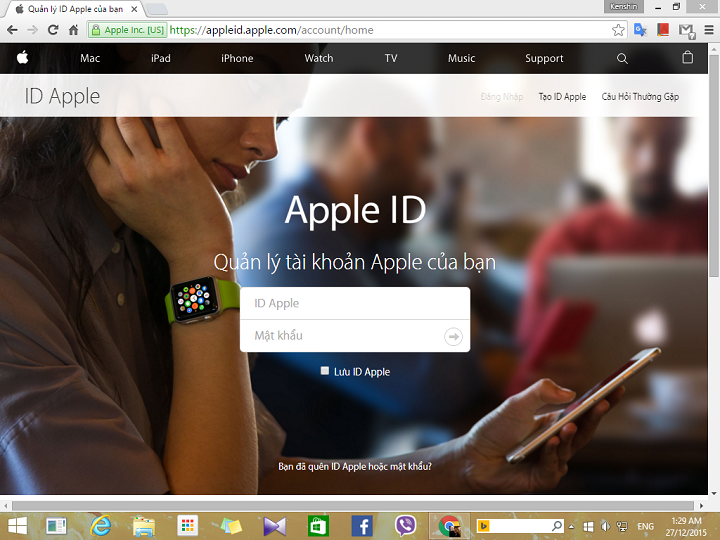Click the Đăng Nhập link
This screenshot has height=540, width=720.
(501, 96)
